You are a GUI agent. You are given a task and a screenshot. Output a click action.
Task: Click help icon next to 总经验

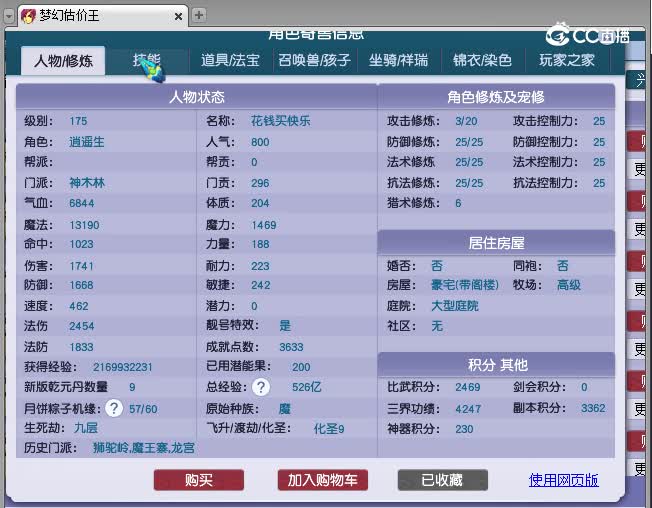point(261,387)
